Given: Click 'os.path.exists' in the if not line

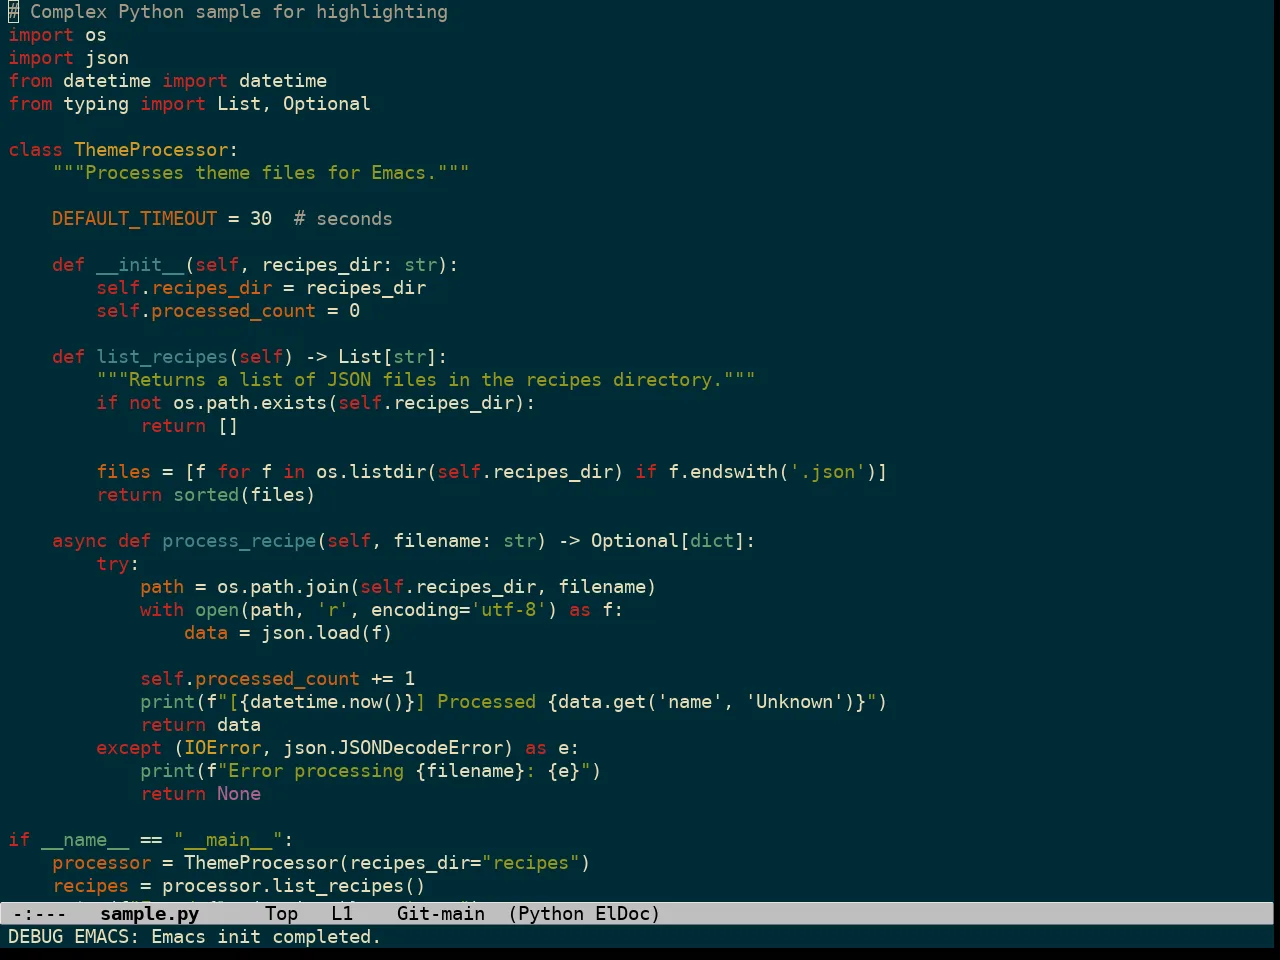Looking at the screenshot, I should (x=250, y=403).
